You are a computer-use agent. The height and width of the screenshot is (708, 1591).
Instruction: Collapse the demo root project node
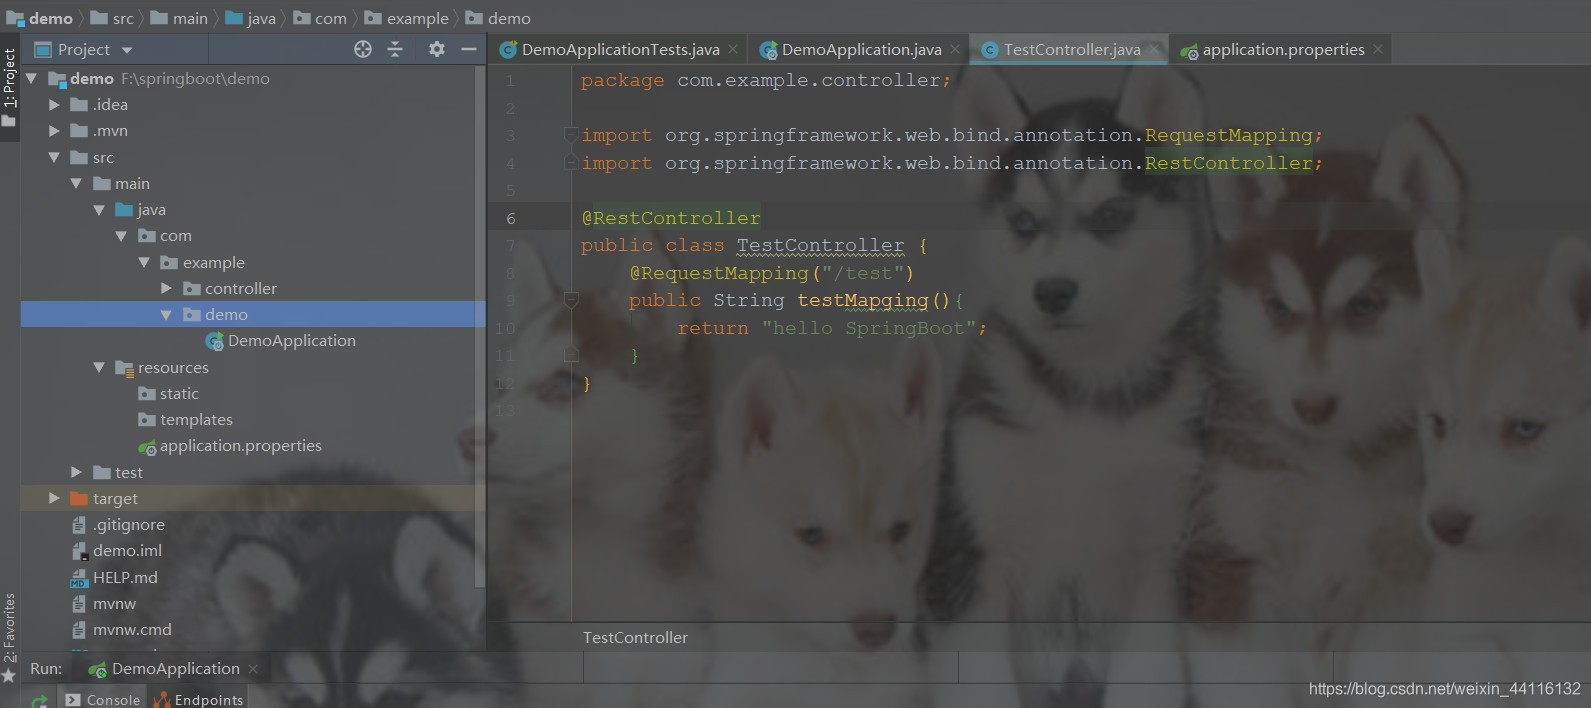pyautogui.click(x=31, y=78)
